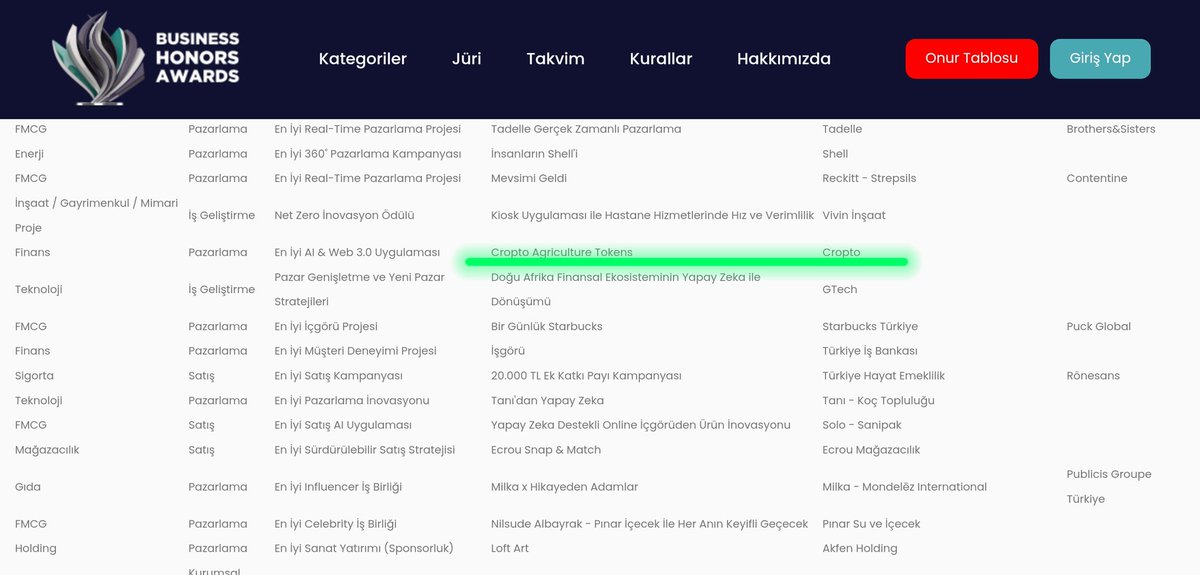Image resolution: width=1200 pixels, height=575 pixels.
Task: Select the Cropto Agriculture Tokens project
Action: pos(562,252)
